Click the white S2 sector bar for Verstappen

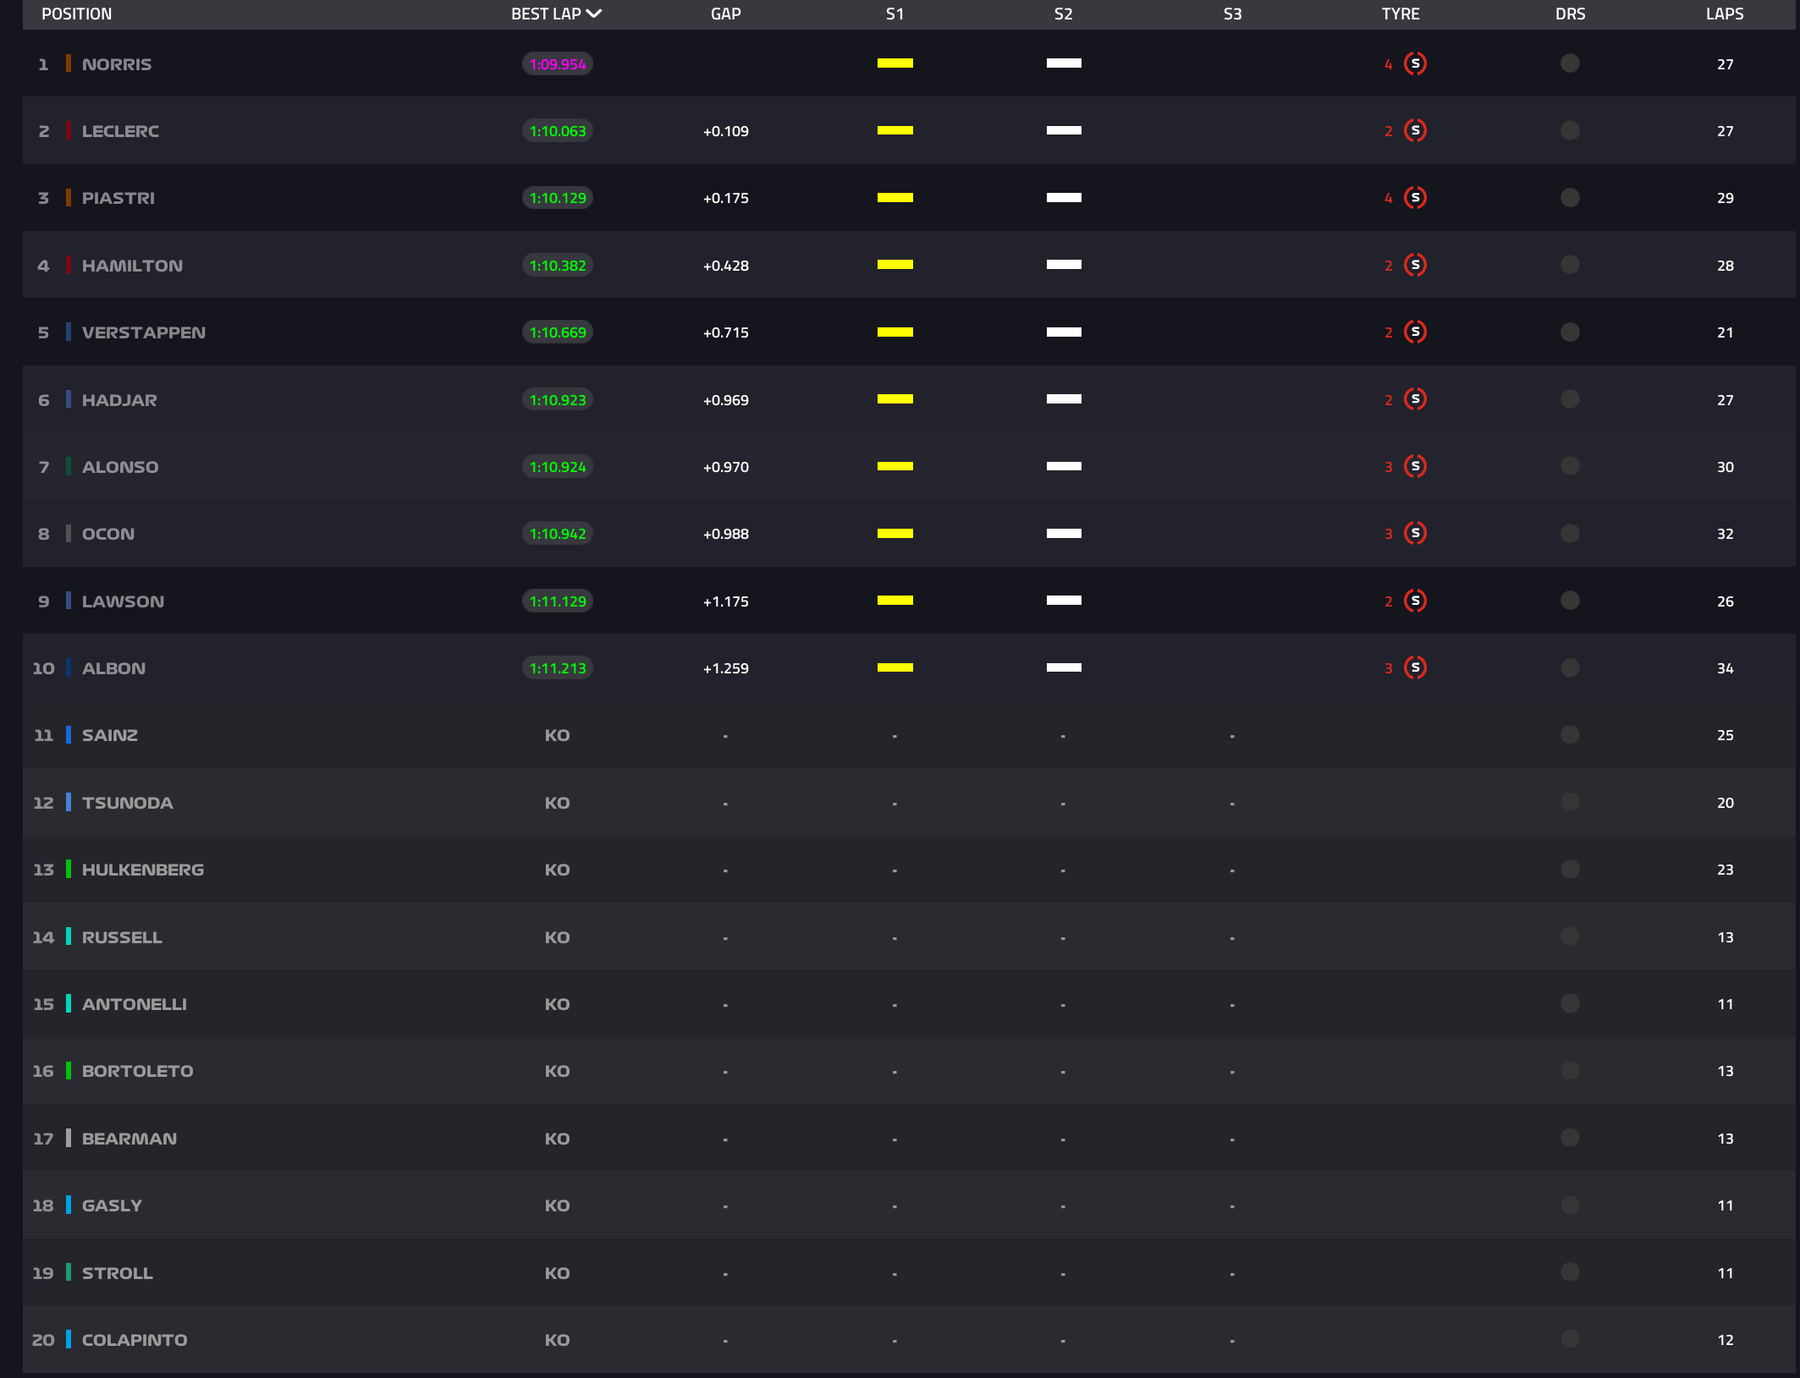tap(1064, 332)
